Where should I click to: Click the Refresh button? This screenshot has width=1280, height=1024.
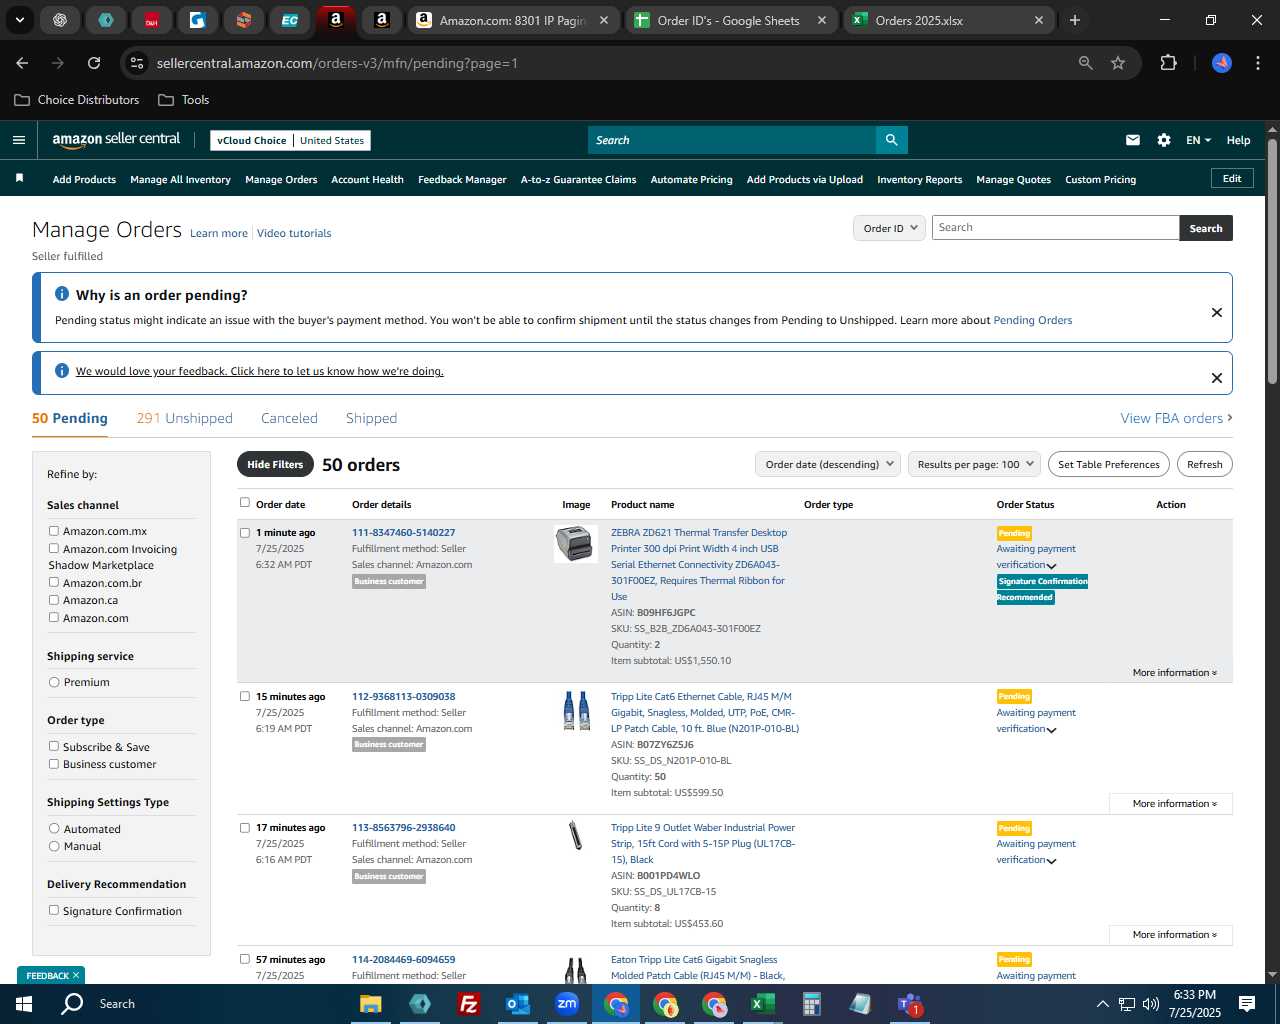(1205, 464)
